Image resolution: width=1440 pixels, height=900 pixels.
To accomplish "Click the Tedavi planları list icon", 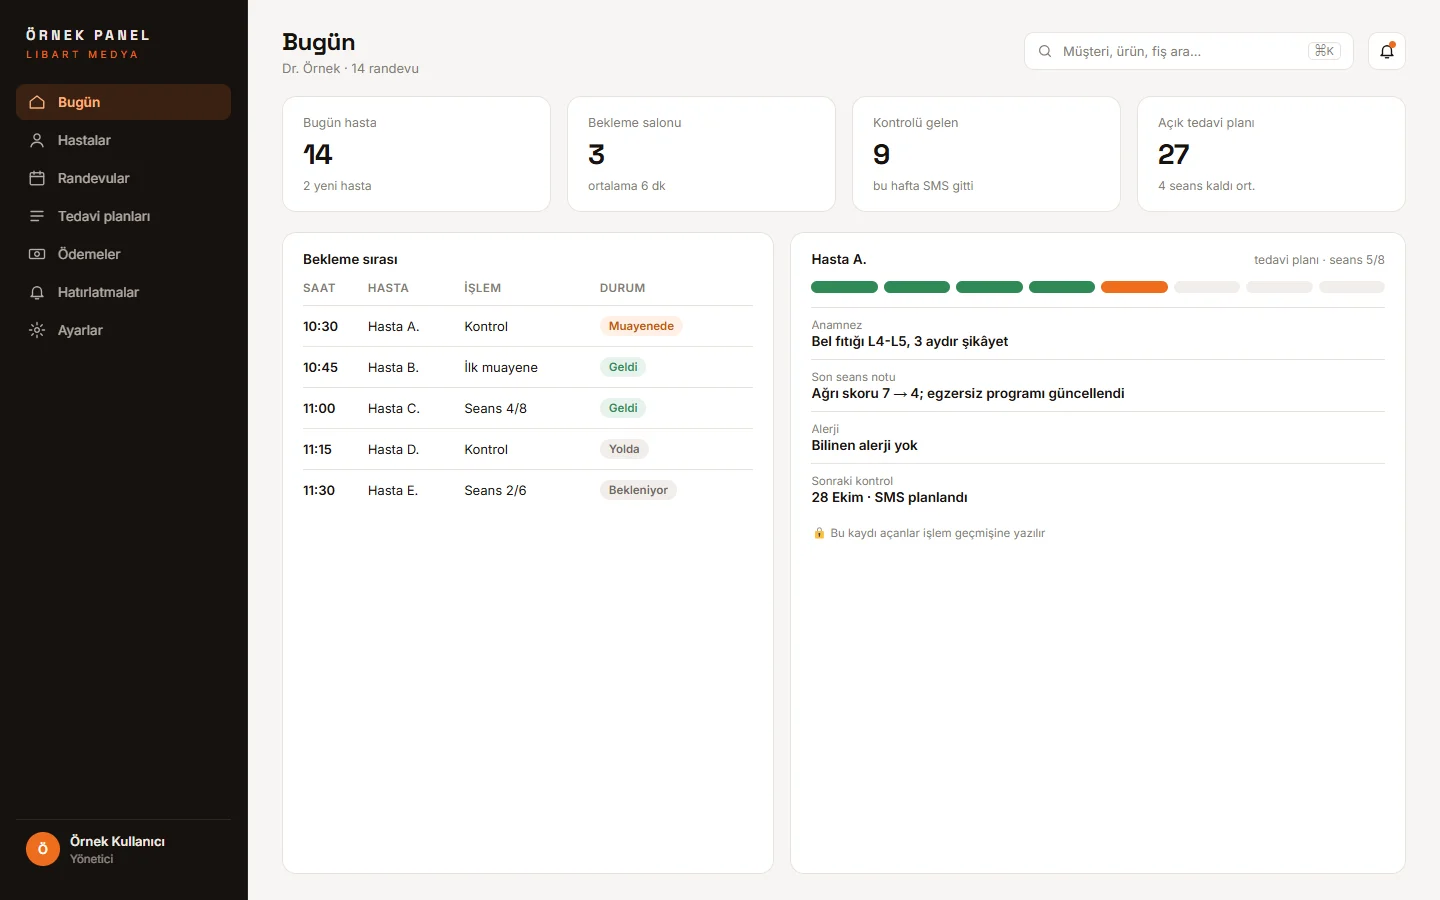I will pyautogui.click(x=37, y=216).
